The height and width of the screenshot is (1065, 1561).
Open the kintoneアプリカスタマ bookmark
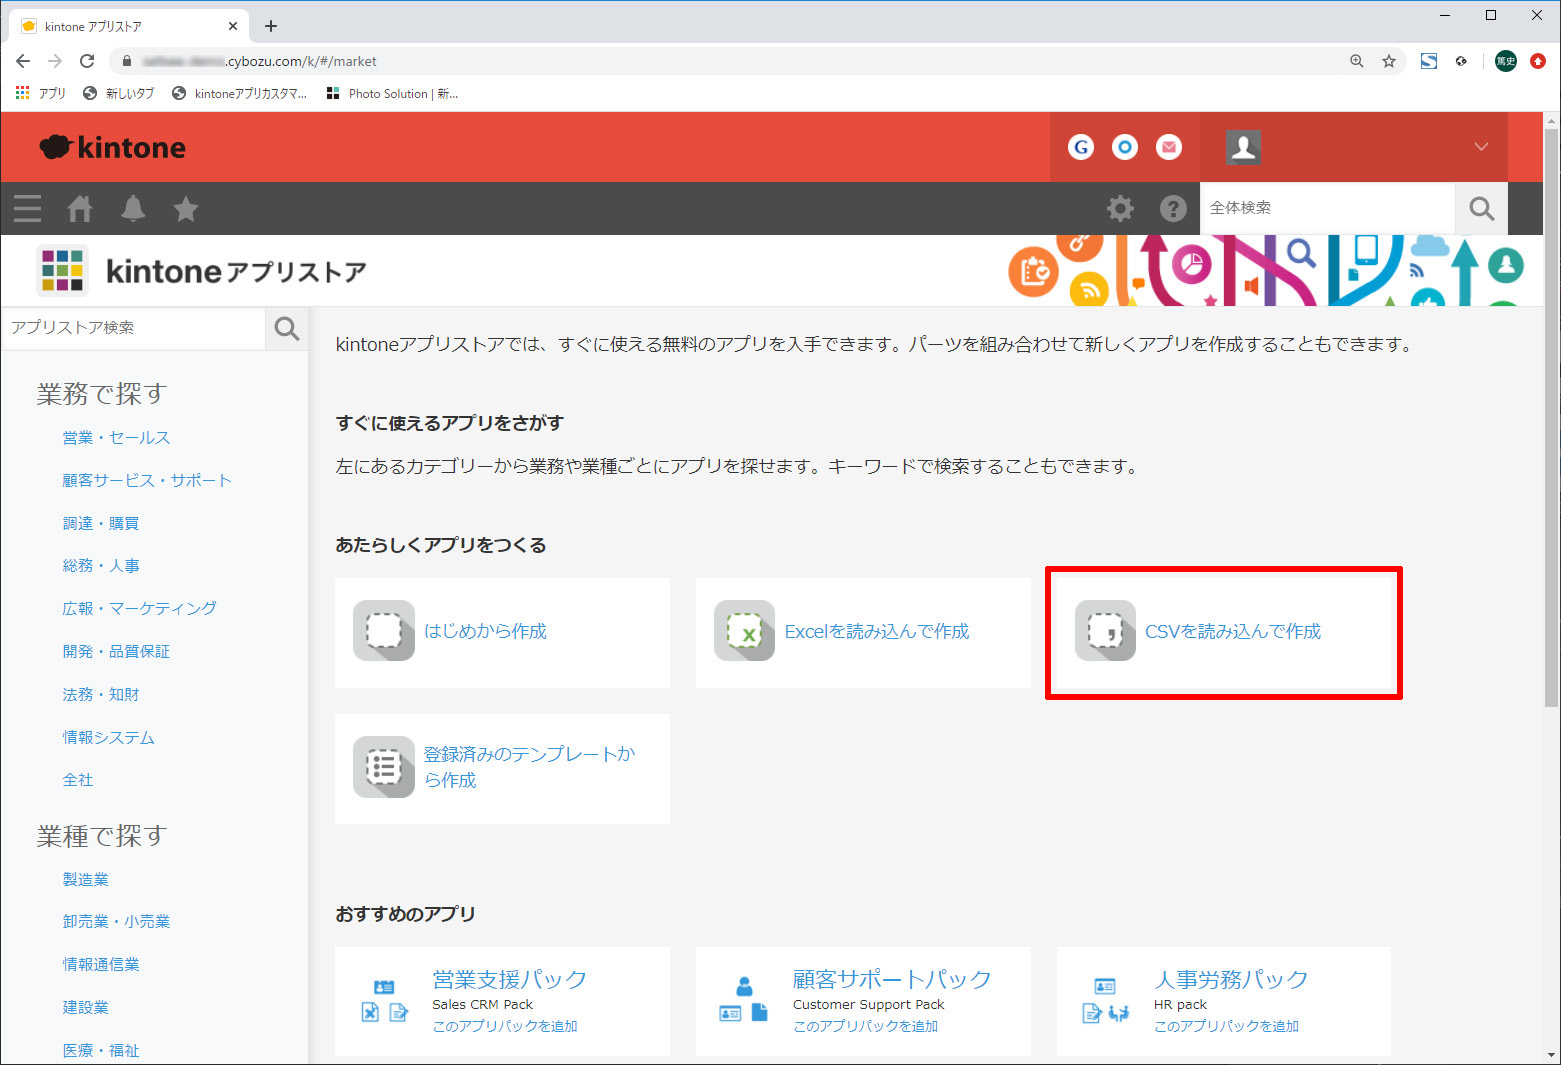(x=240, y=93)
